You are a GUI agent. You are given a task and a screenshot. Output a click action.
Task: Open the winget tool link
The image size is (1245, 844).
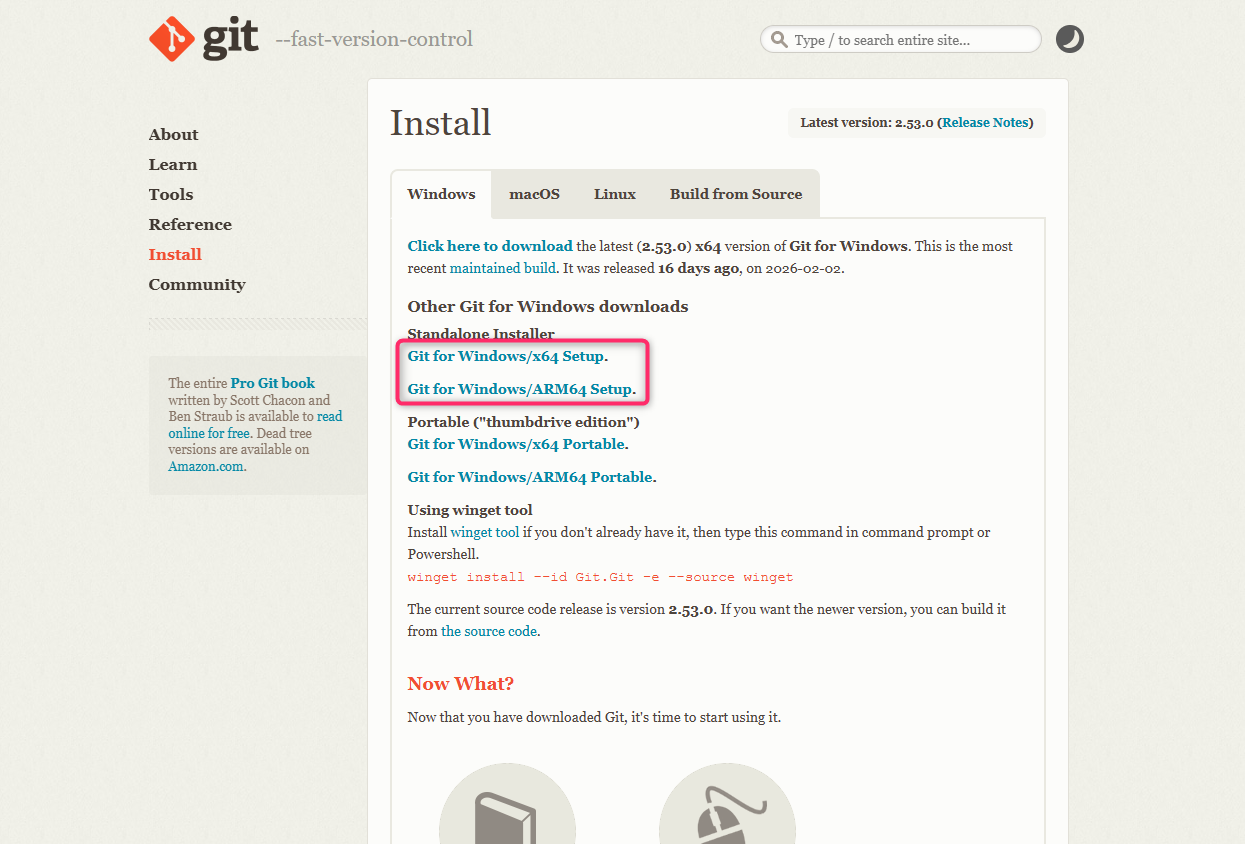click(484, 533)
